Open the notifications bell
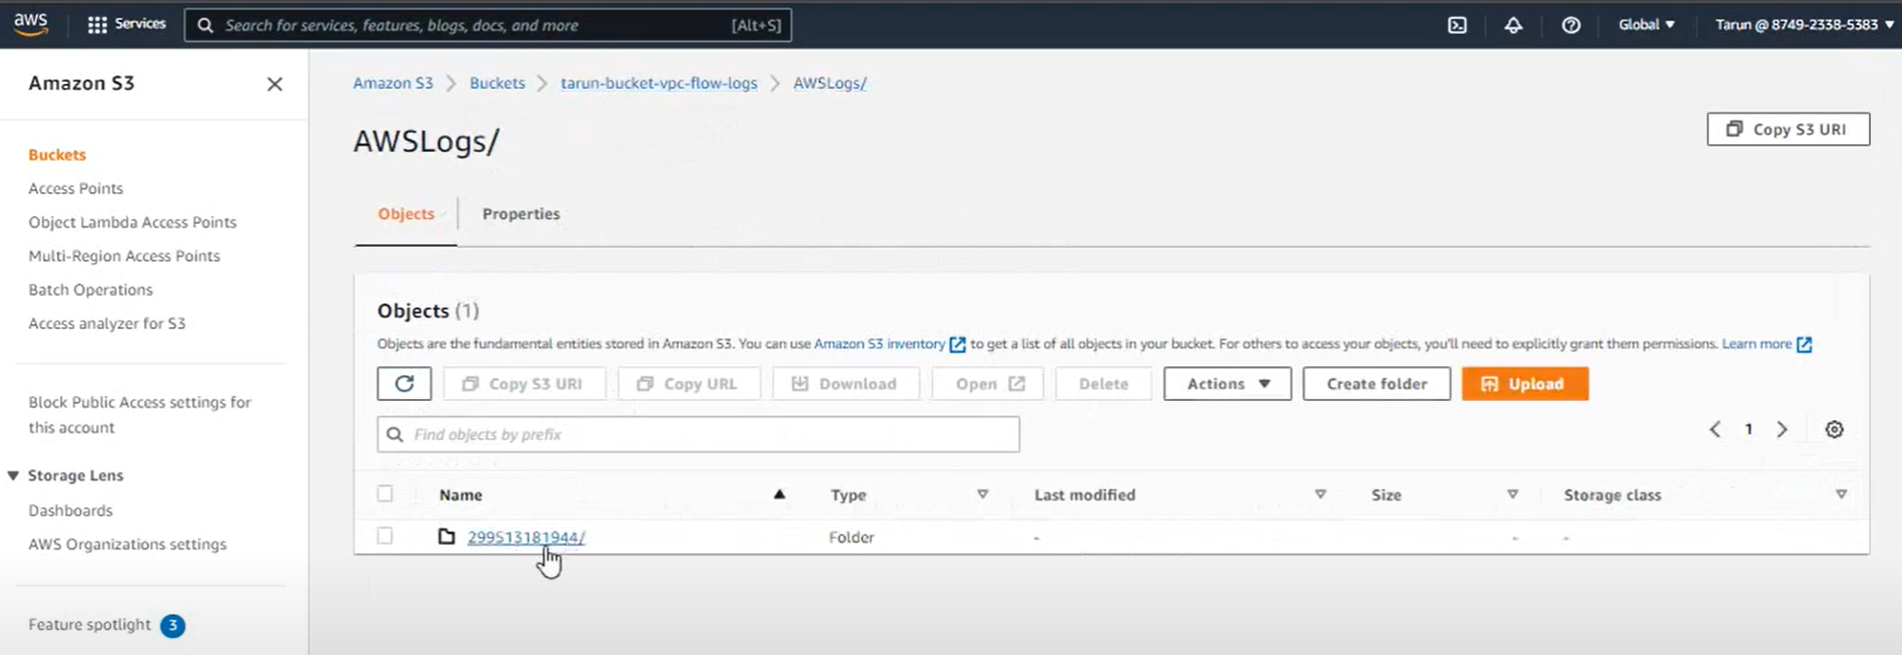1902x655 pixels. pyautogui.click(x=1513, y=25)
